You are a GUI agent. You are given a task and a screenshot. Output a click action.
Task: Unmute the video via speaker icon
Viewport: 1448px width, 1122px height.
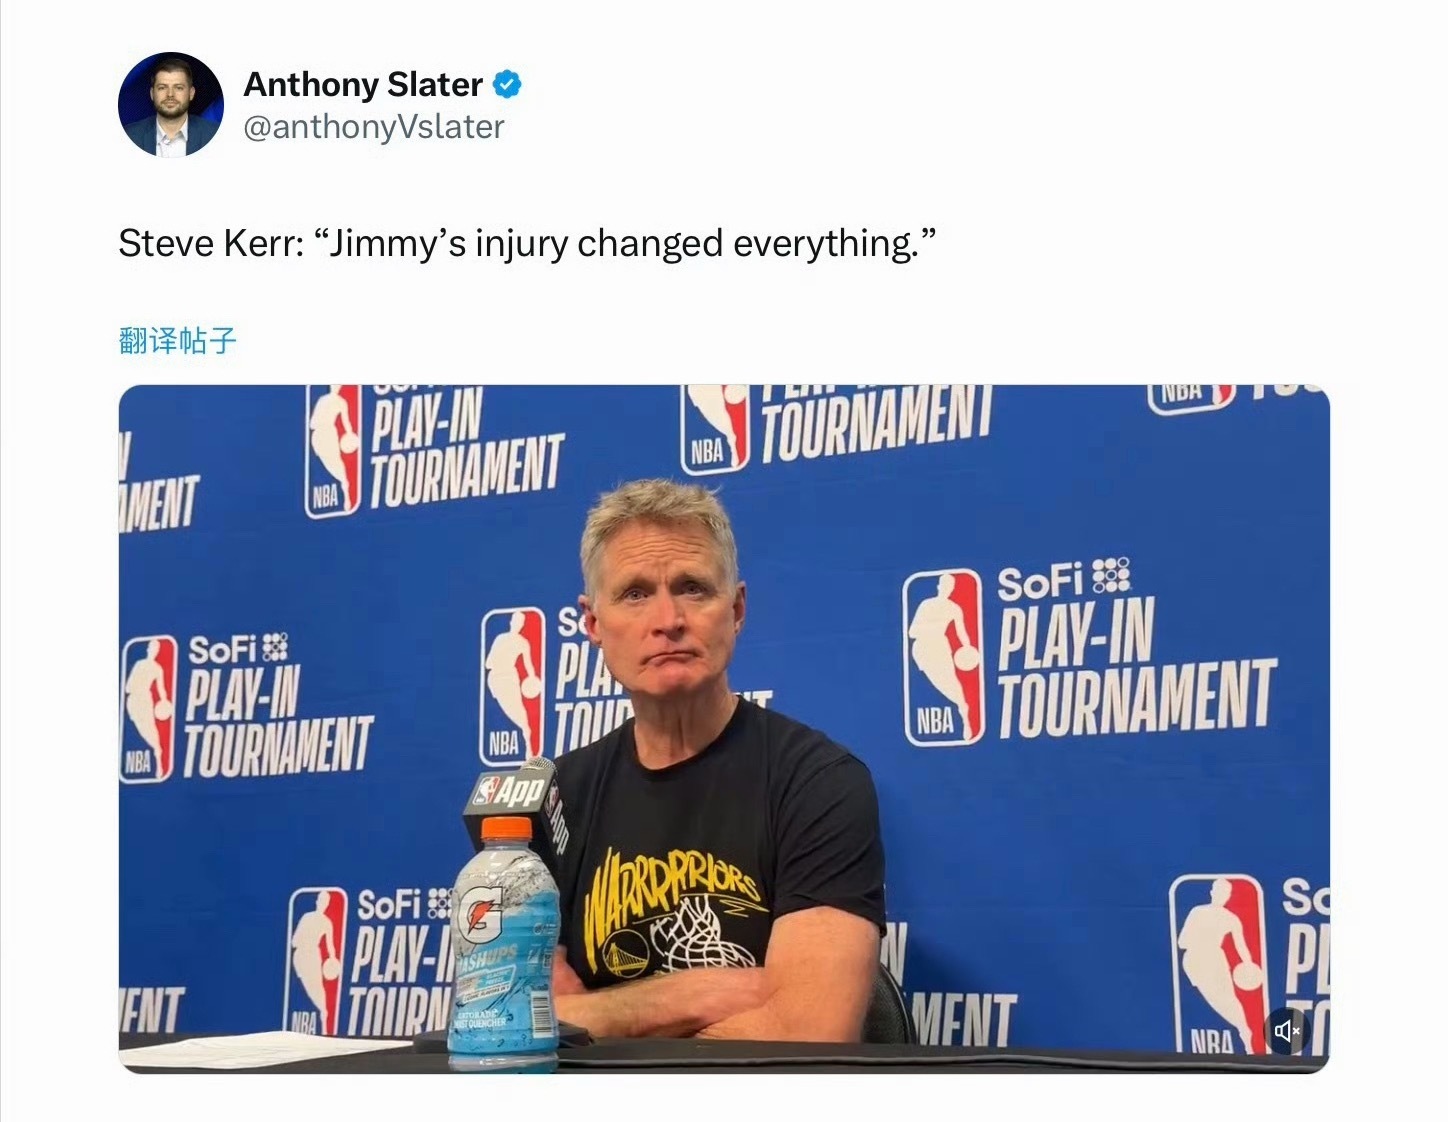(1286, 1030)
